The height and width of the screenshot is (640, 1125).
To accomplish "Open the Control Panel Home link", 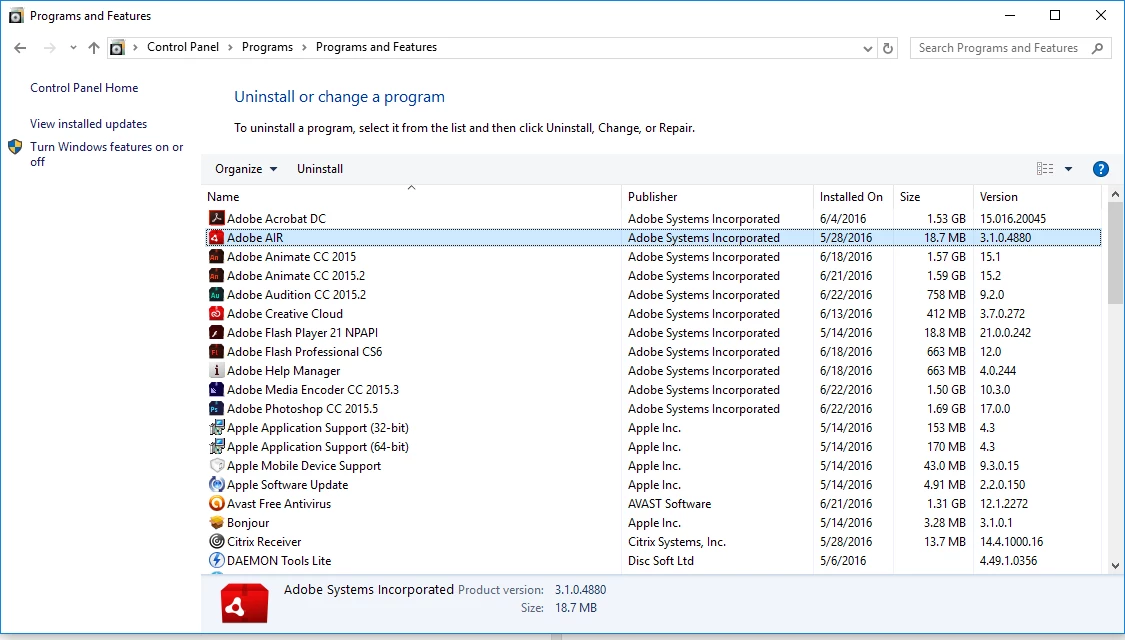I will point(84,88).
